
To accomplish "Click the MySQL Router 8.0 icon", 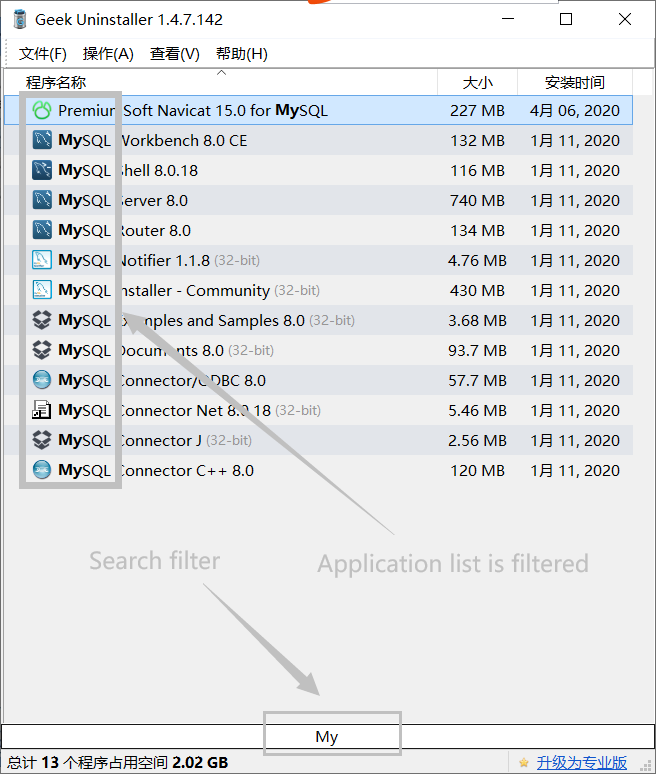I will coord(42,231).
